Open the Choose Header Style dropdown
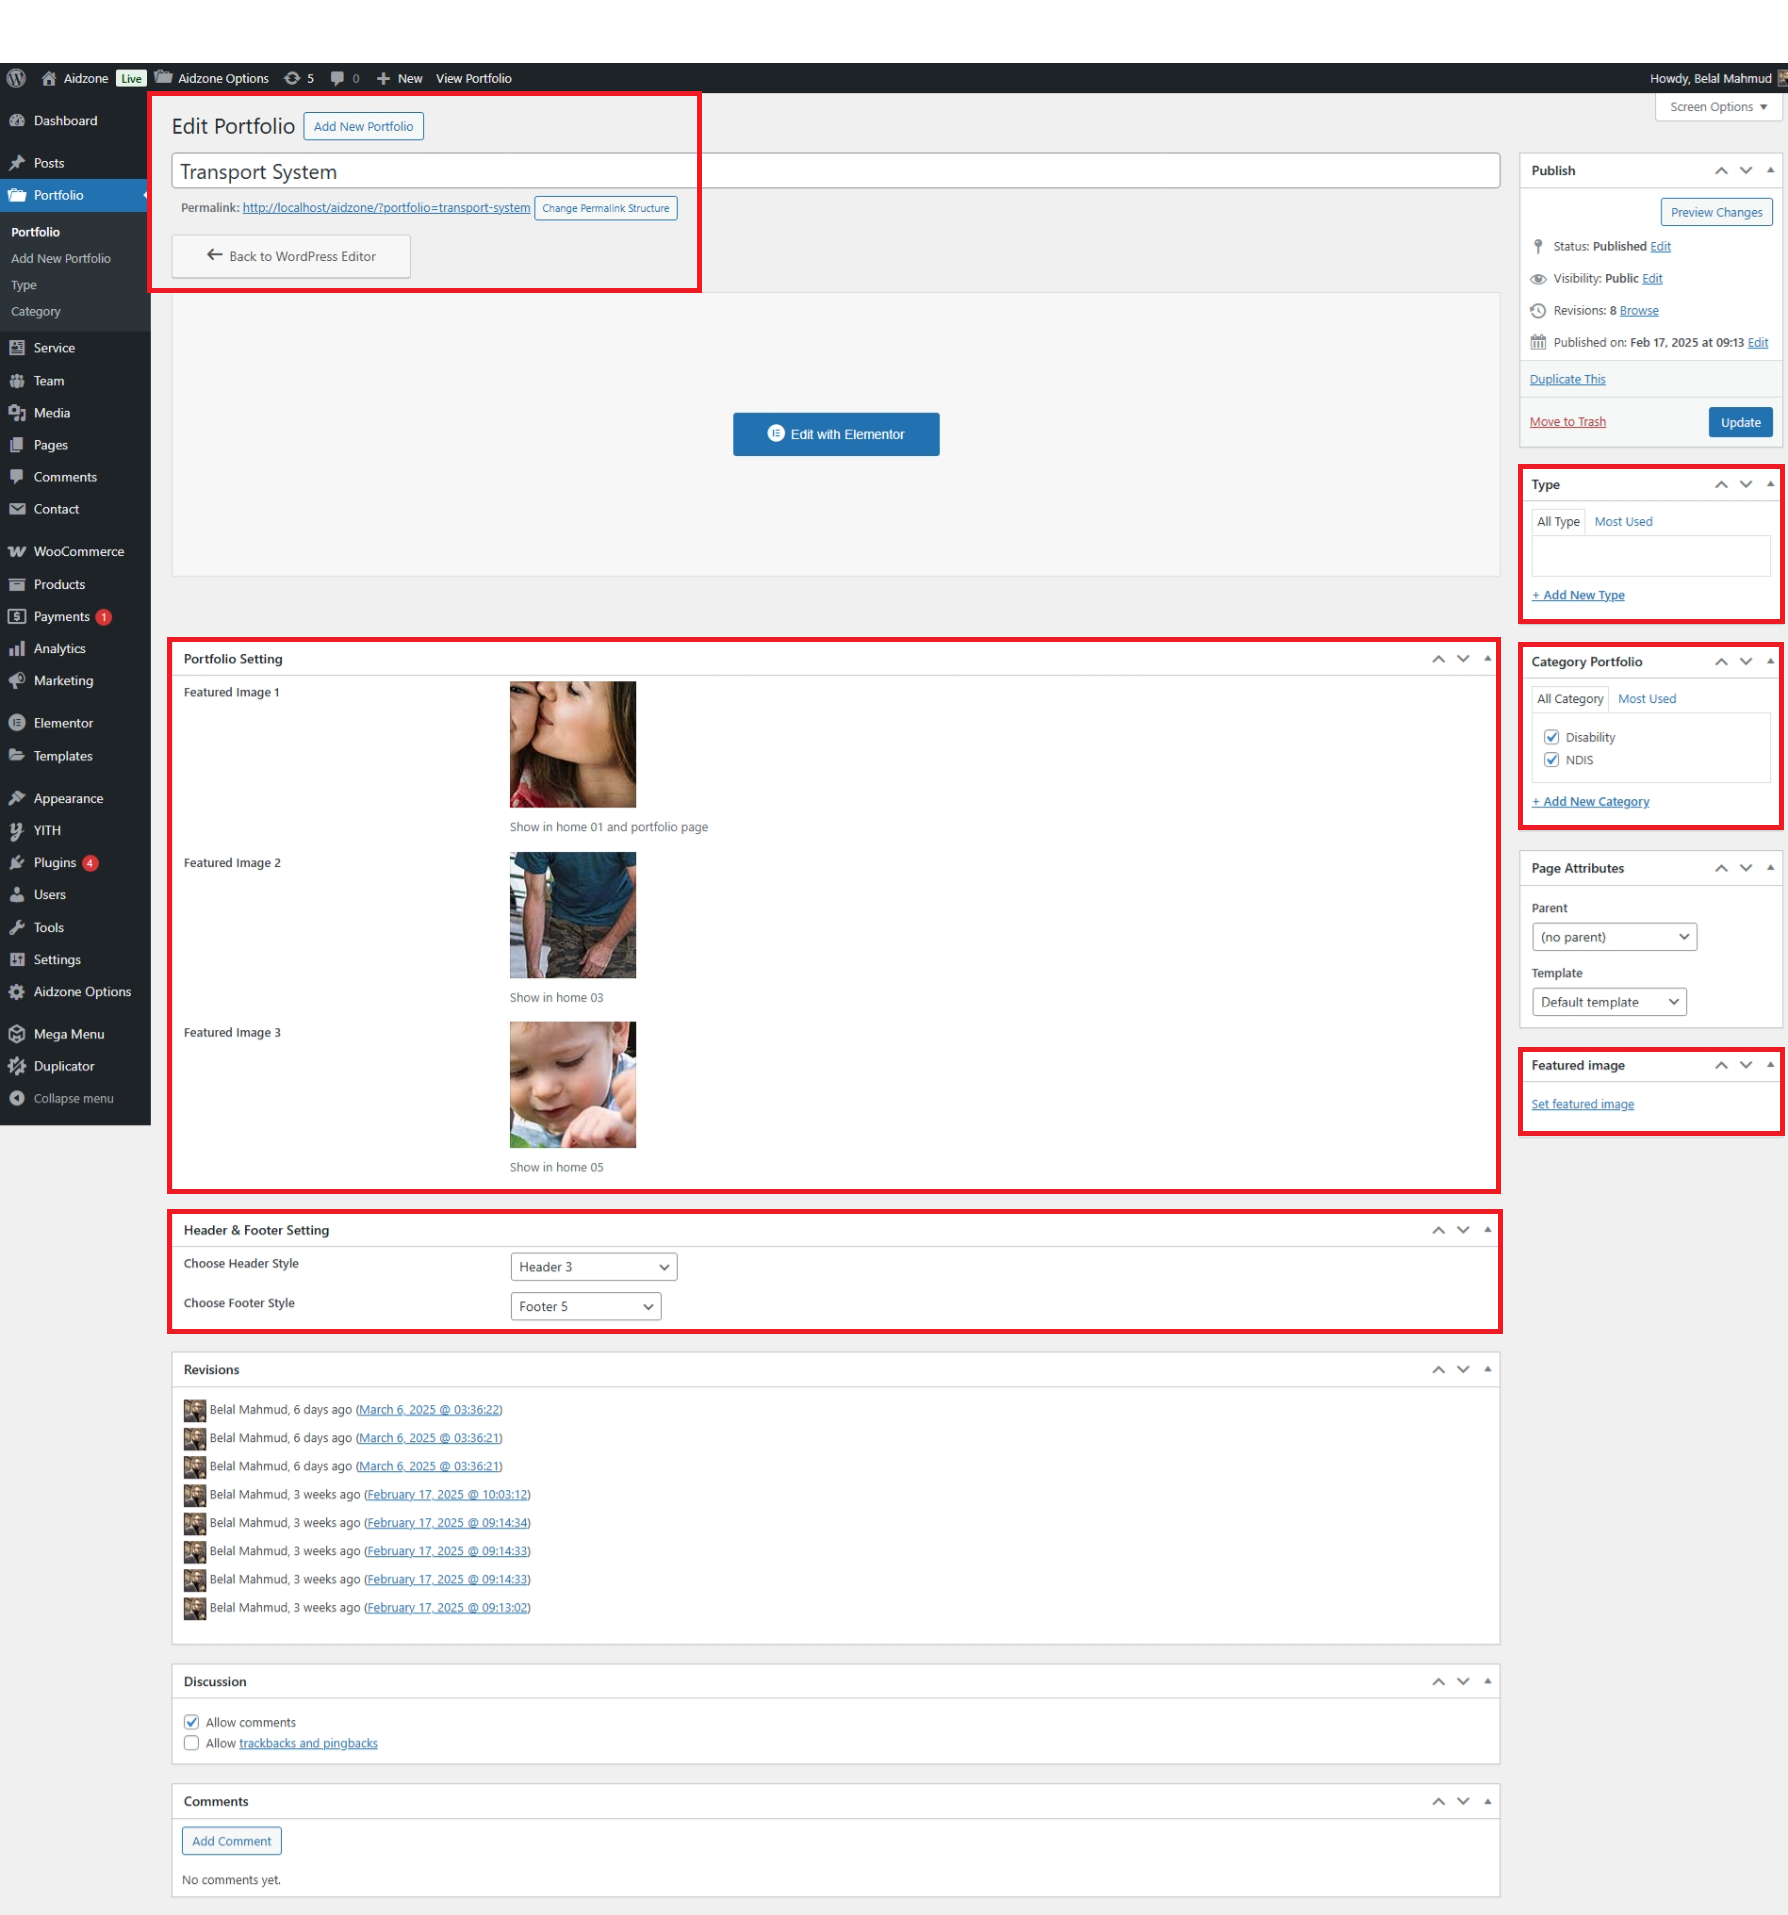This screenshot has width=1788, height=1915. point(593,1267)
